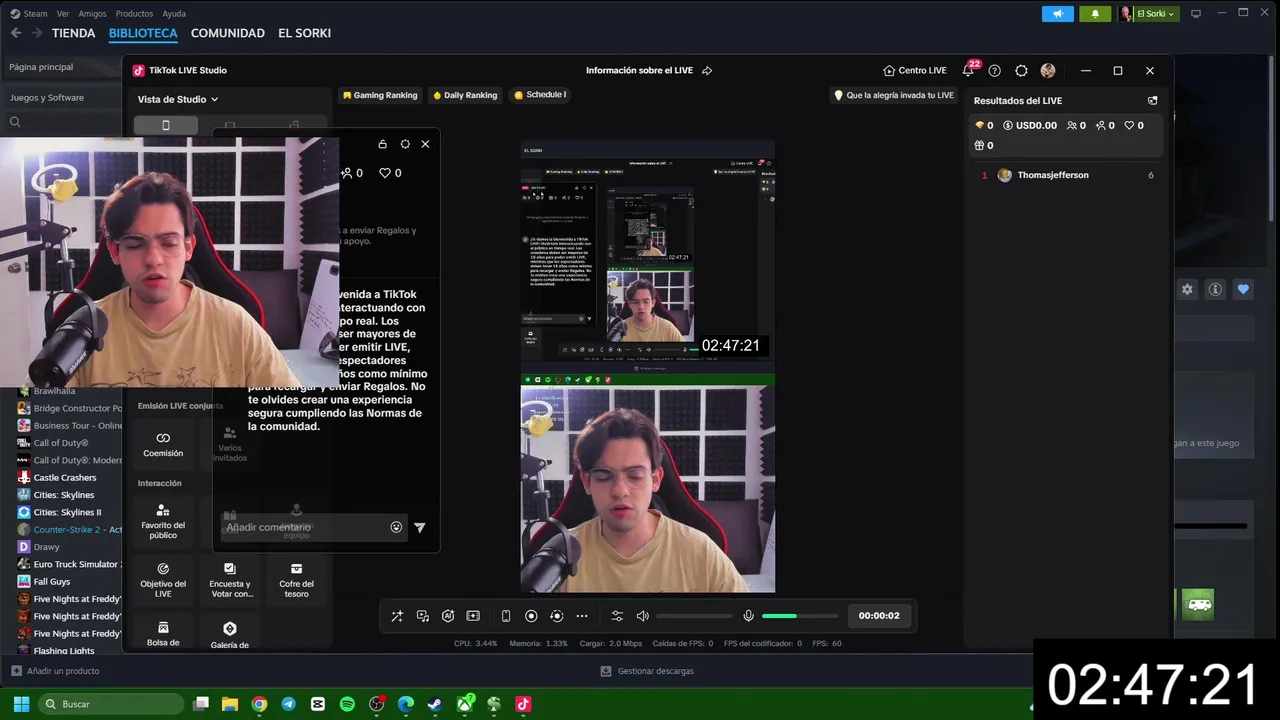This screenshot has width=1280, height=720.
Task: Click the mobile phone orientation icon in toolbar
Action: pyautogui.click(x=506, y=616)
